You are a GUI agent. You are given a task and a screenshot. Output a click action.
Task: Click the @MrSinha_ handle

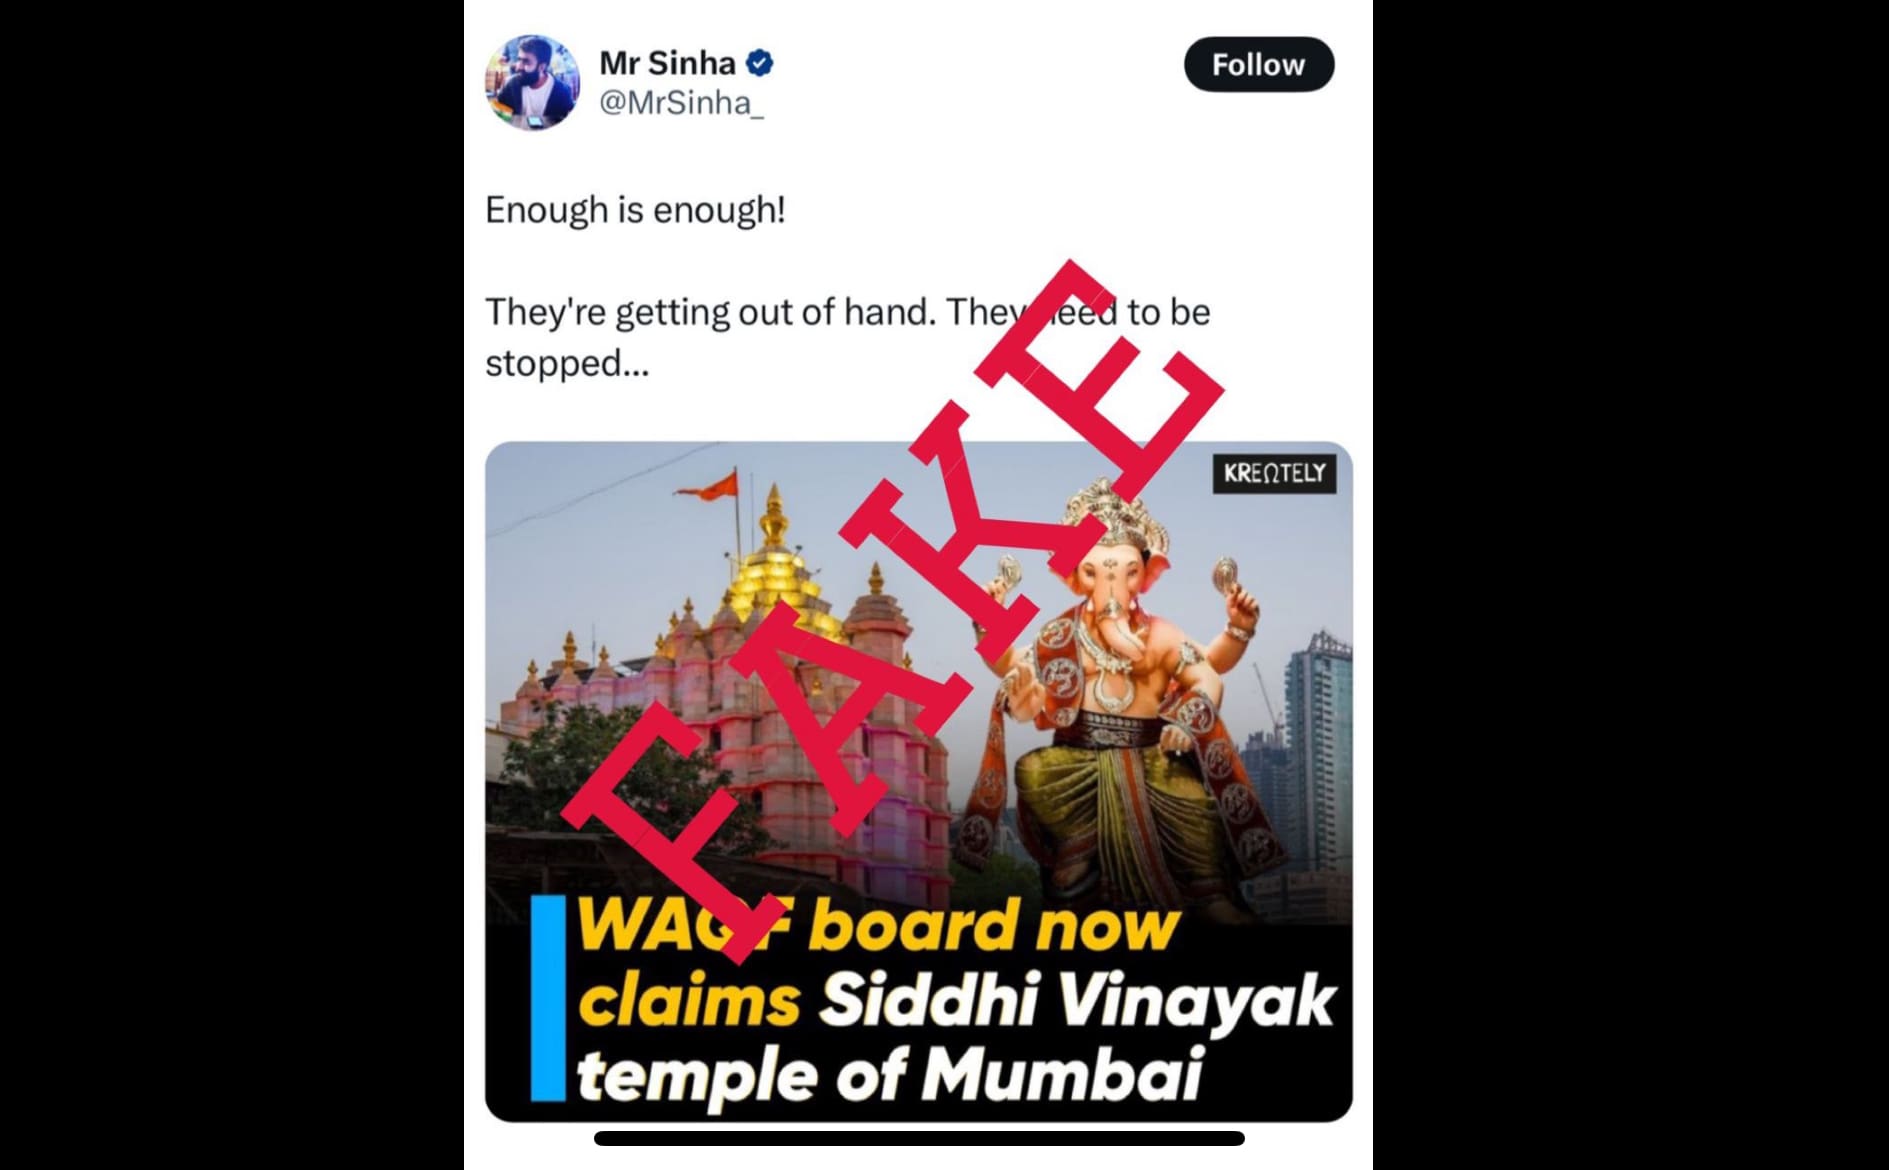pyautogui.click(x=681, y=103)
